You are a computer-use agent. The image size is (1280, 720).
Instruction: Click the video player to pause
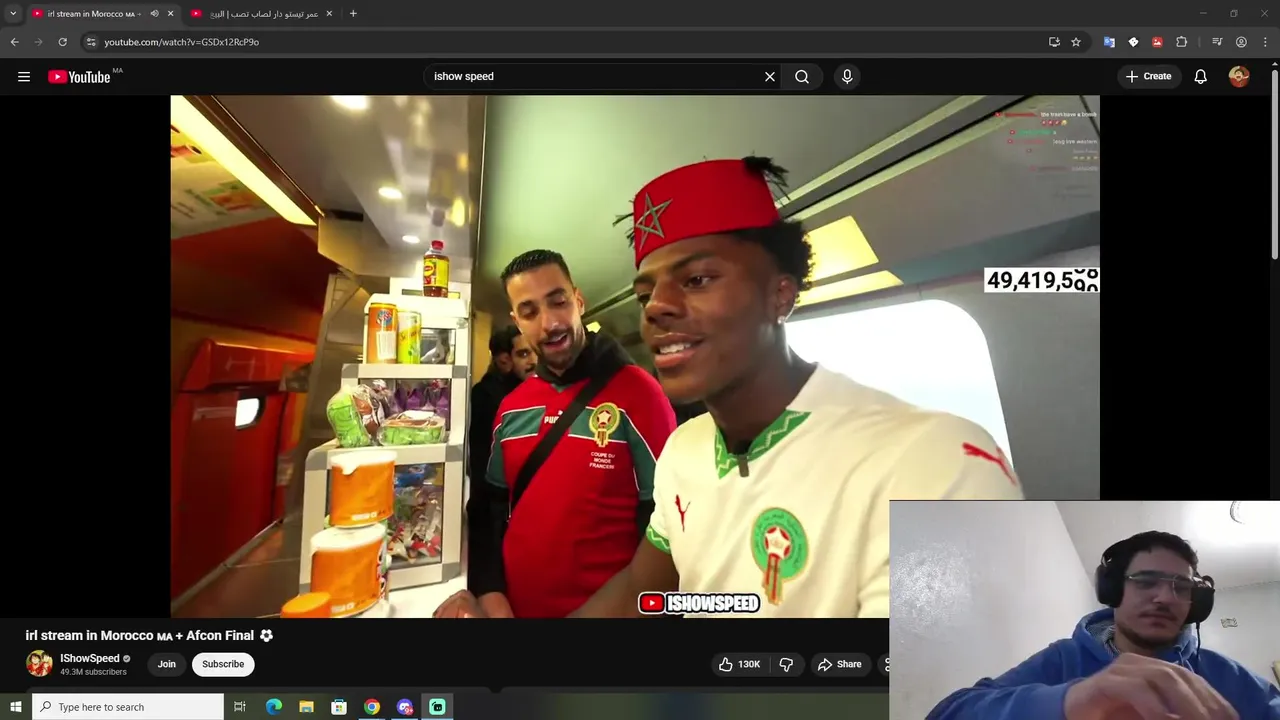point(635,356)
